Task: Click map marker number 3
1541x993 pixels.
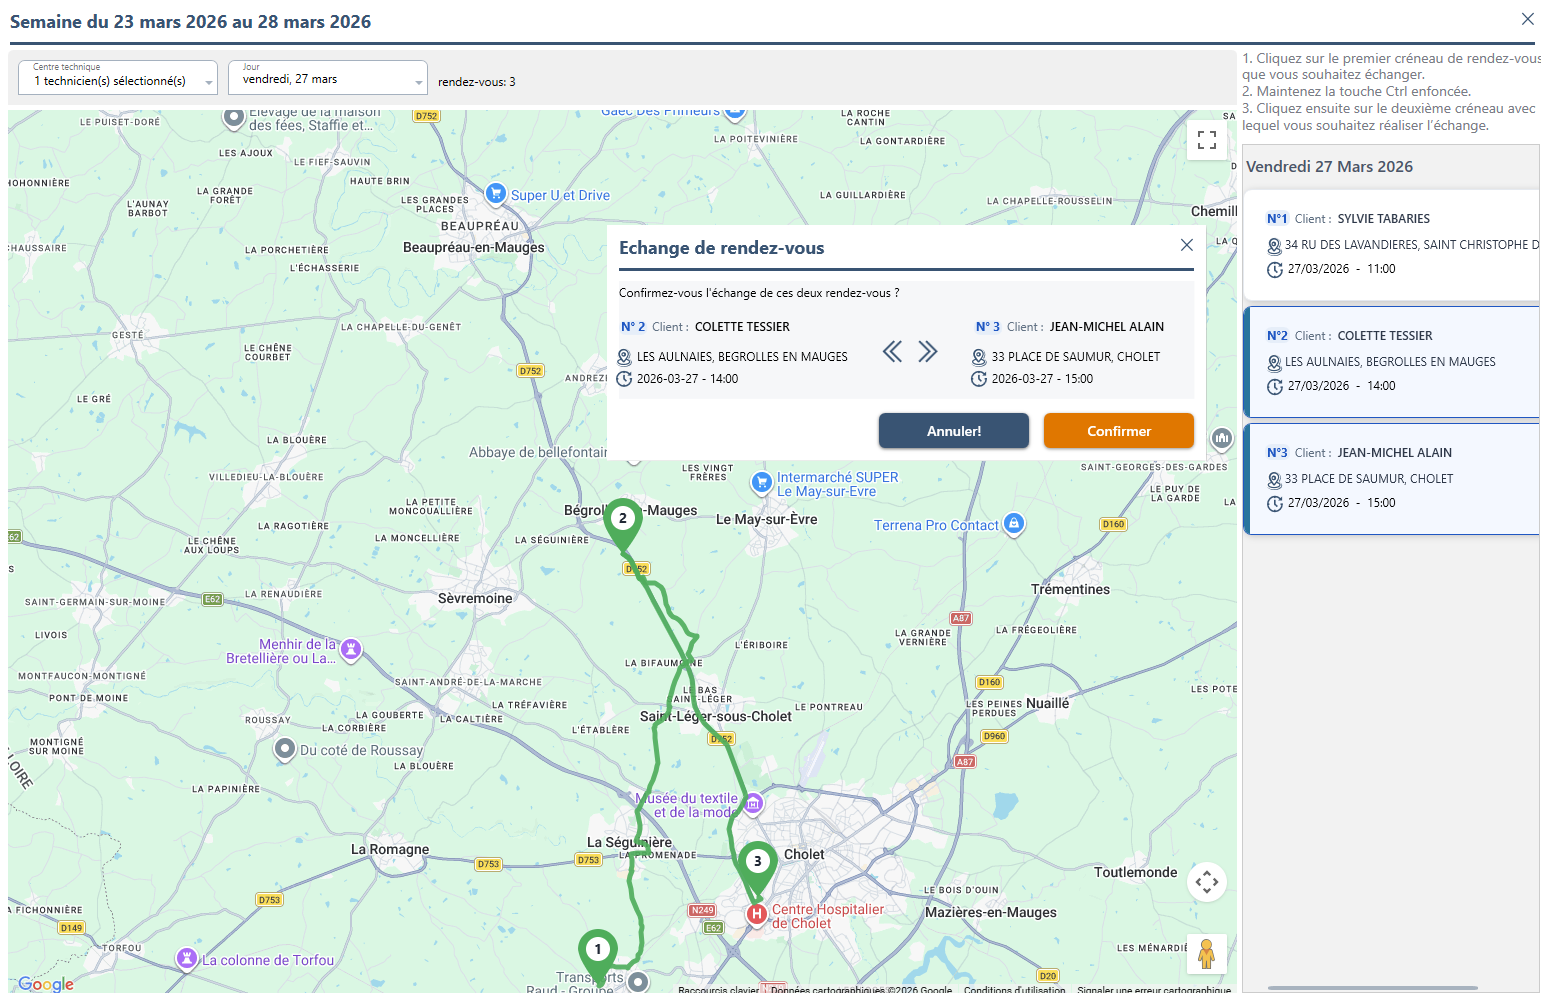Action: coord(757,868)
